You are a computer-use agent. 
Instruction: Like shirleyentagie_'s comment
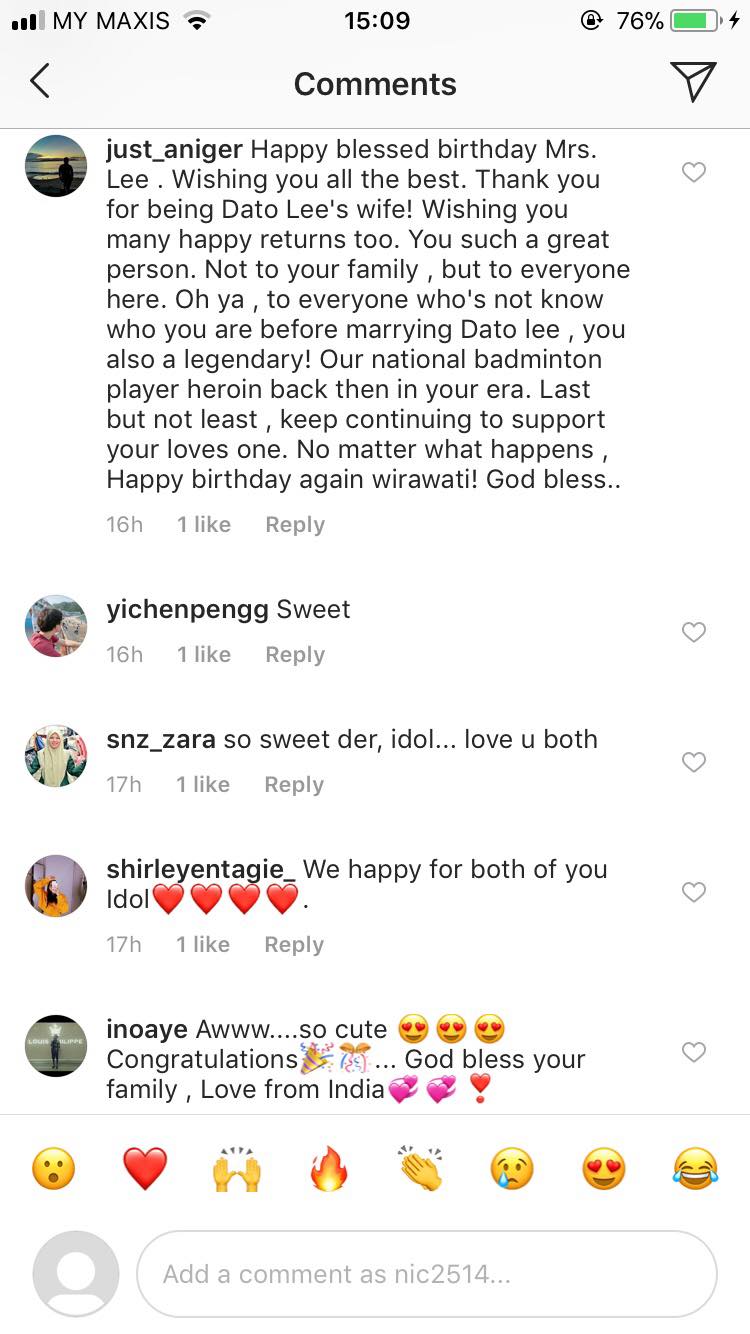(x=693, y=892)
